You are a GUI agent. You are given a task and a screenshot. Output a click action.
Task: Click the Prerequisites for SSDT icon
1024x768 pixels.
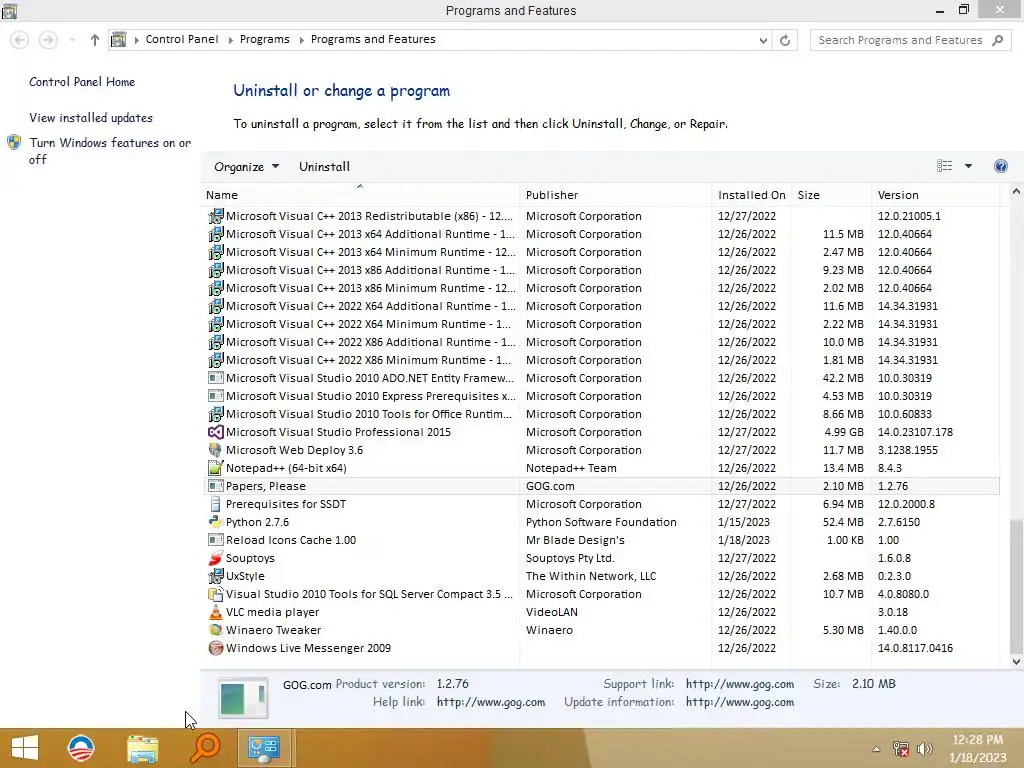pyautogui.click(x=216, y=504)
